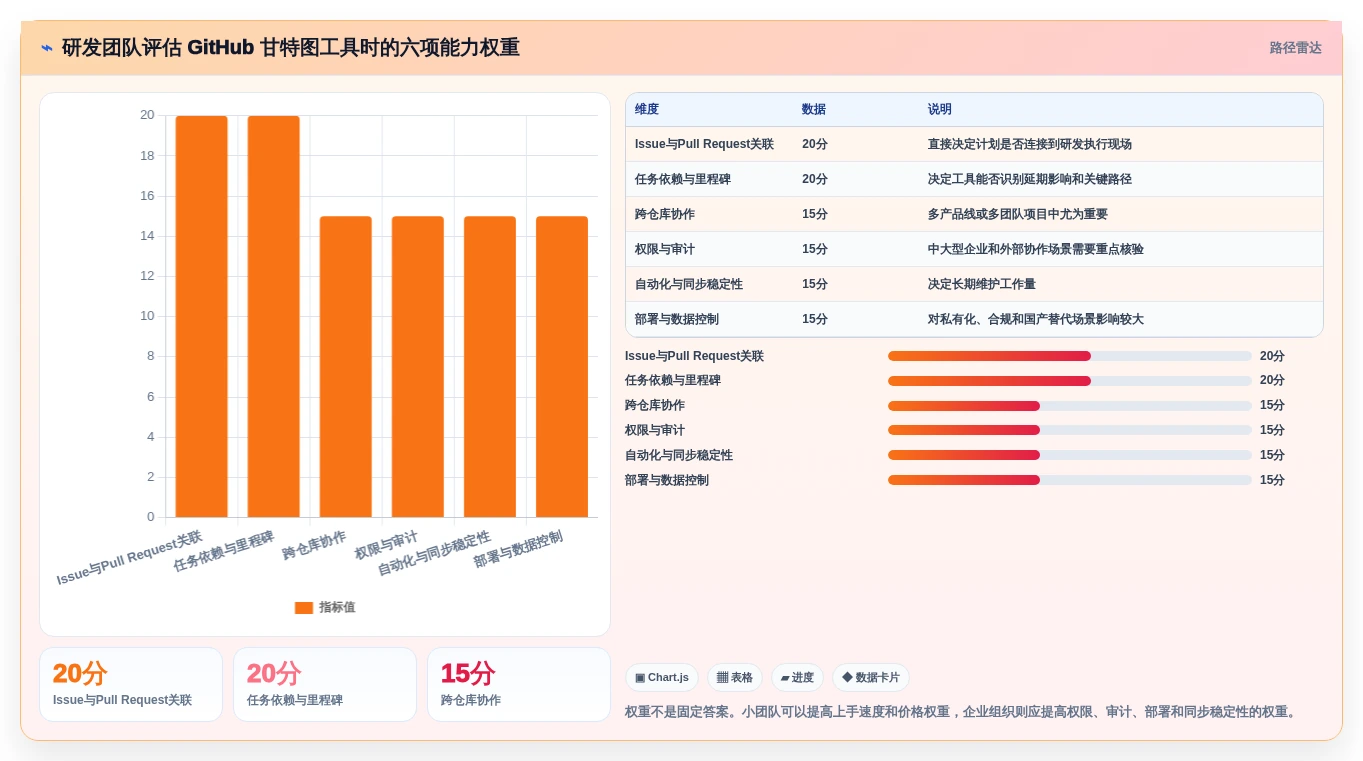This screenshot has height=761, width=1363.
Task: Click the 权重不是固定答案 footer note
Action: click(x=962, y=712)
